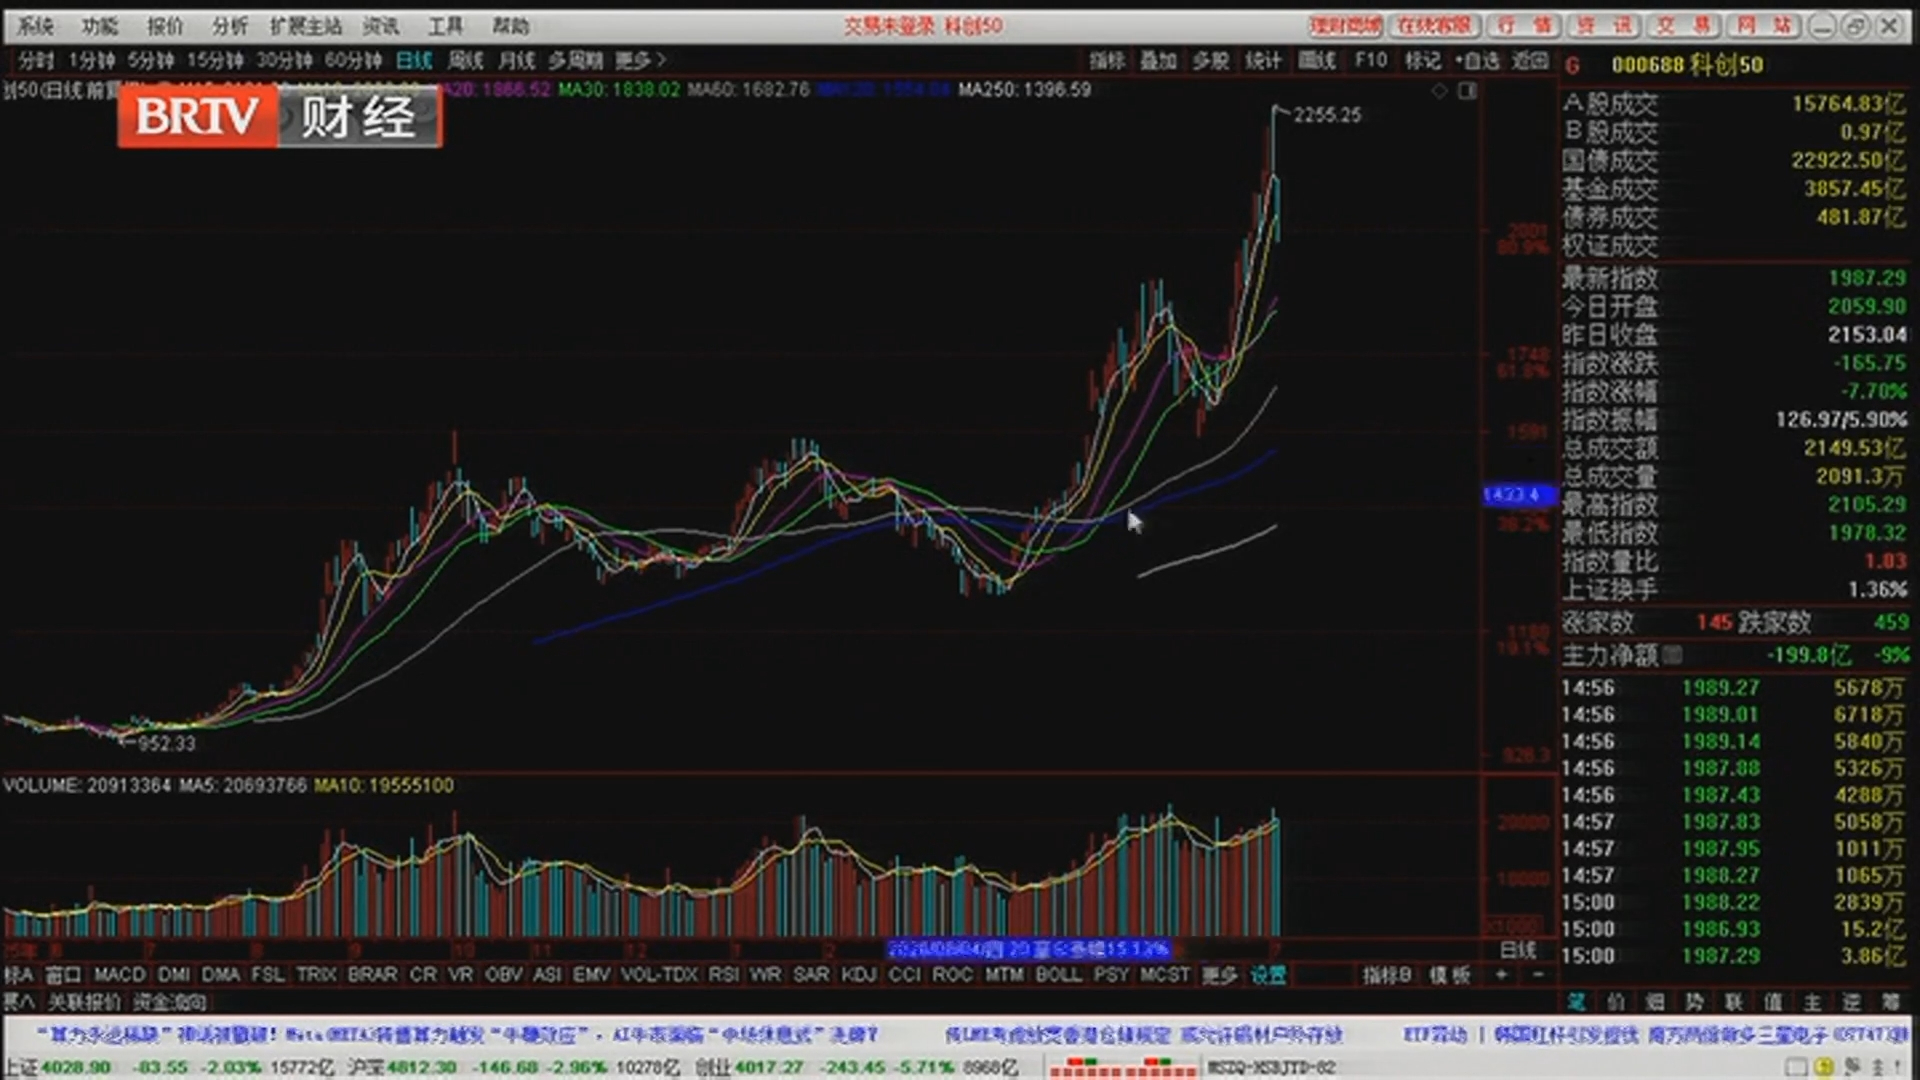1920x1080 pixels.
Task: Open indicator 设置 settings
Action: click(1269, 974)
